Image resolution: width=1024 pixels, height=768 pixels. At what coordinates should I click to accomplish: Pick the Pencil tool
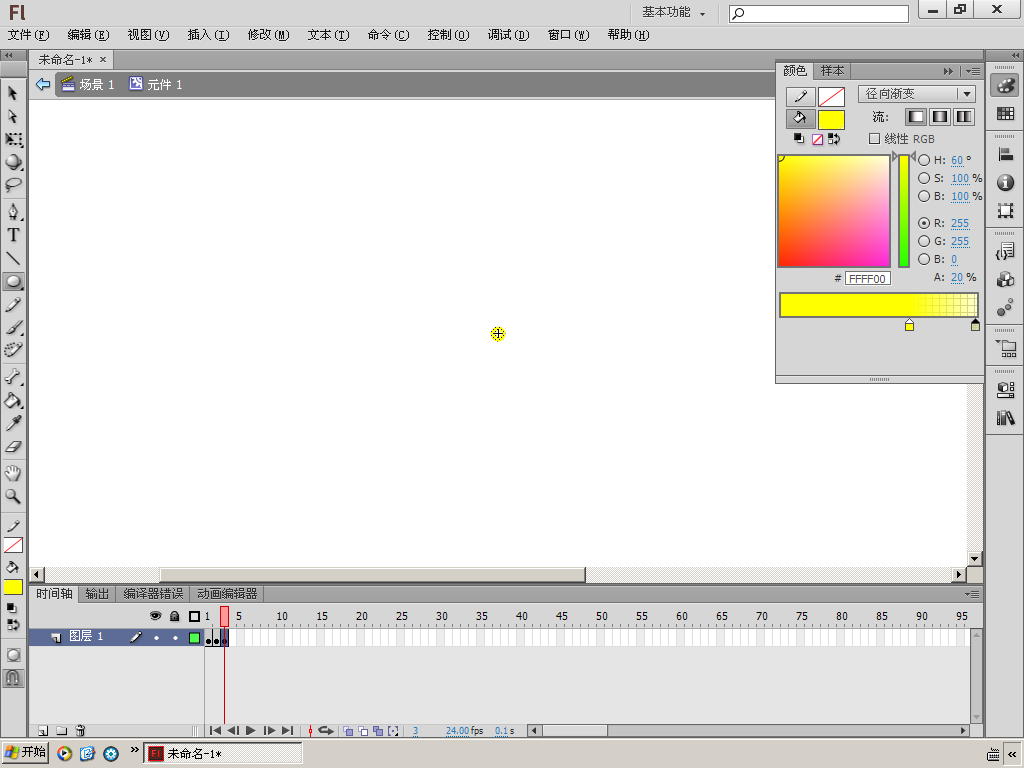[12, 305]
